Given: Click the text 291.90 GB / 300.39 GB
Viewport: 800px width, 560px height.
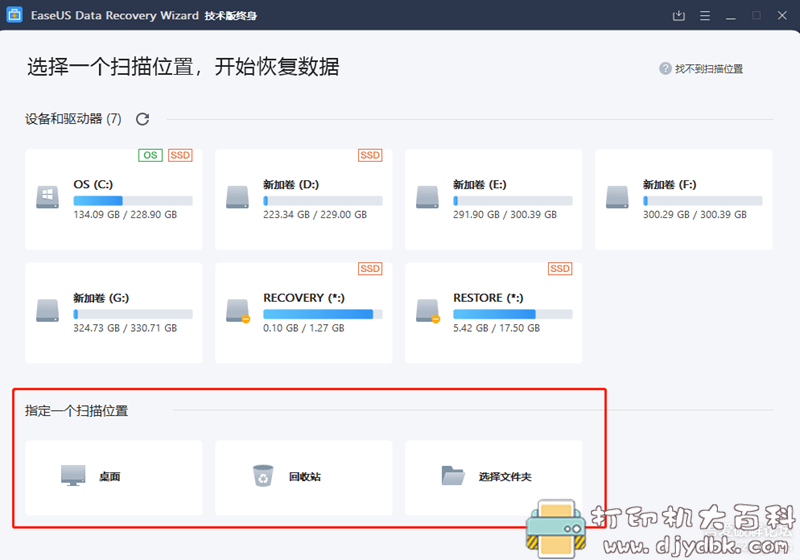Looking at the screenshot, I should tap(505, 215).
